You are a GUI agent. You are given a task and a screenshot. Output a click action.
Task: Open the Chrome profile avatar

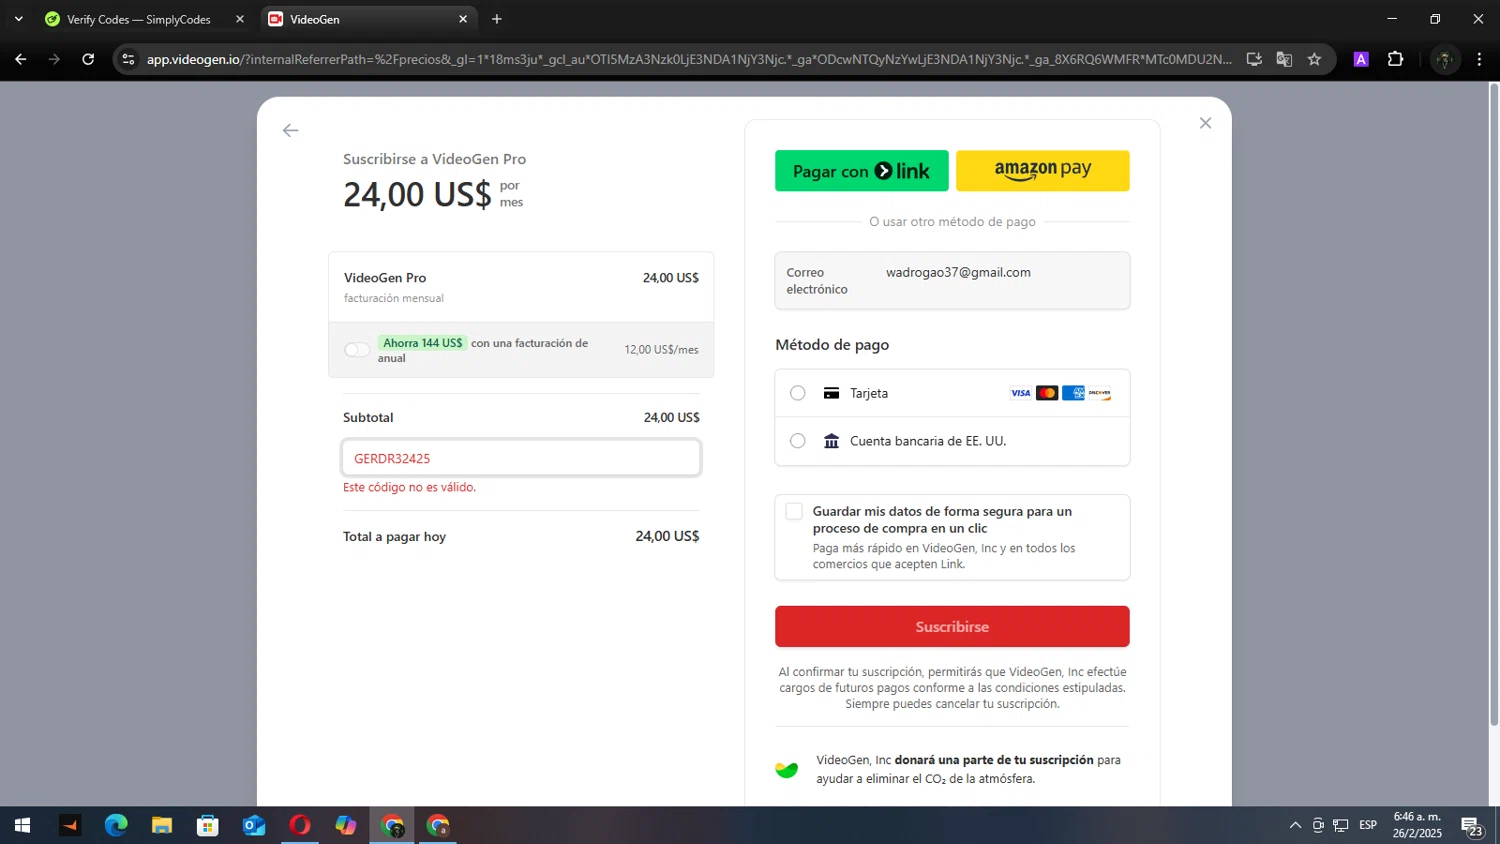pos(1444,59)
